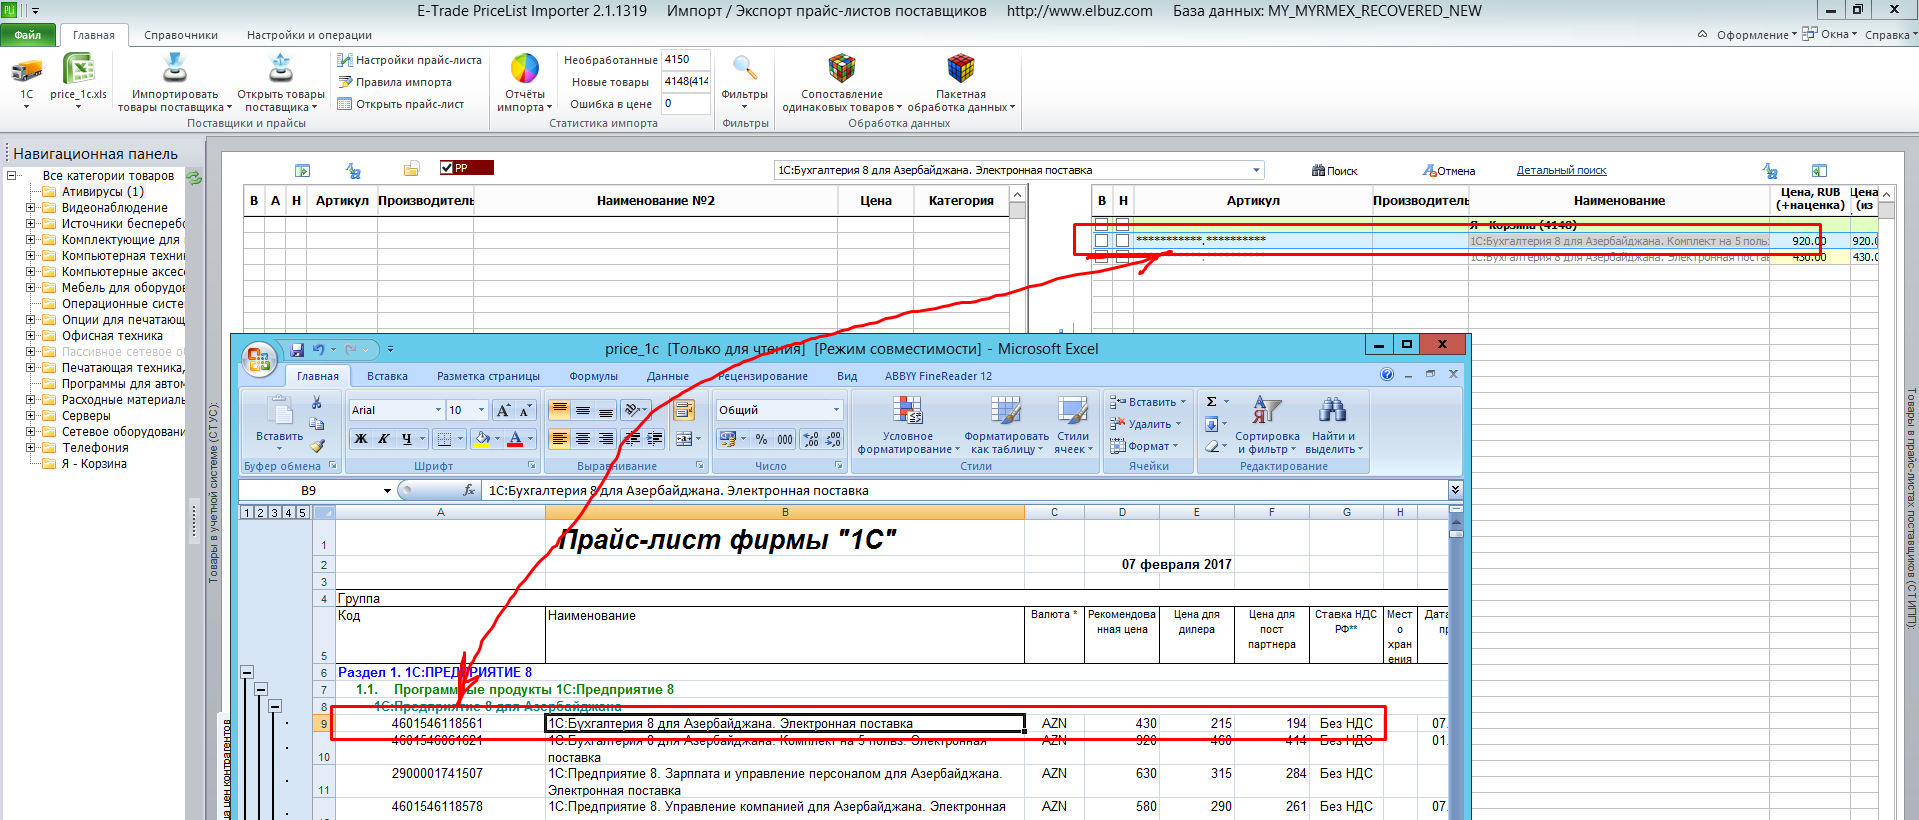Image resolution: width=1919 pixels, height=820 pixels.
Task: Click the Поиск button
Action: click(1335, 171)
